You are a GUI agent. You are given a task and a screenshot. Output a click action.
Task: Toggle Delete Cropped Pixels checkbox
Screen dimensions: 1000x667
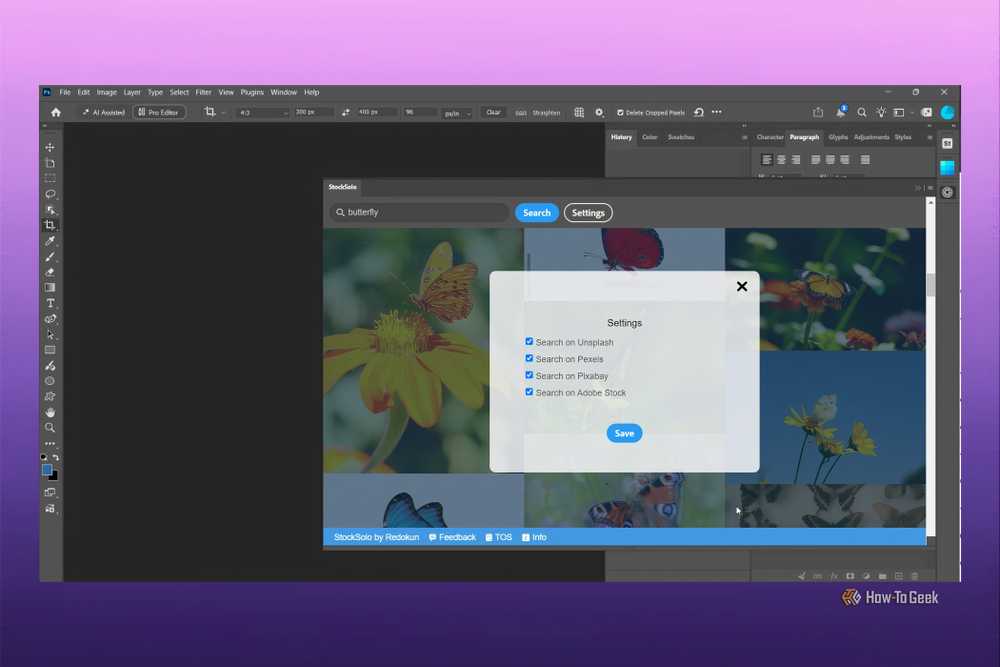click(620, 113)
